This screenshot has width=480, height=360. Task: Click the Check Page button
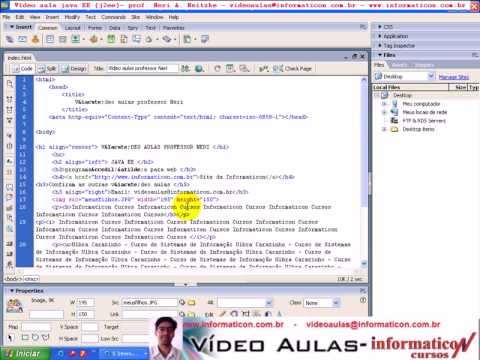(x=293, y=69)
